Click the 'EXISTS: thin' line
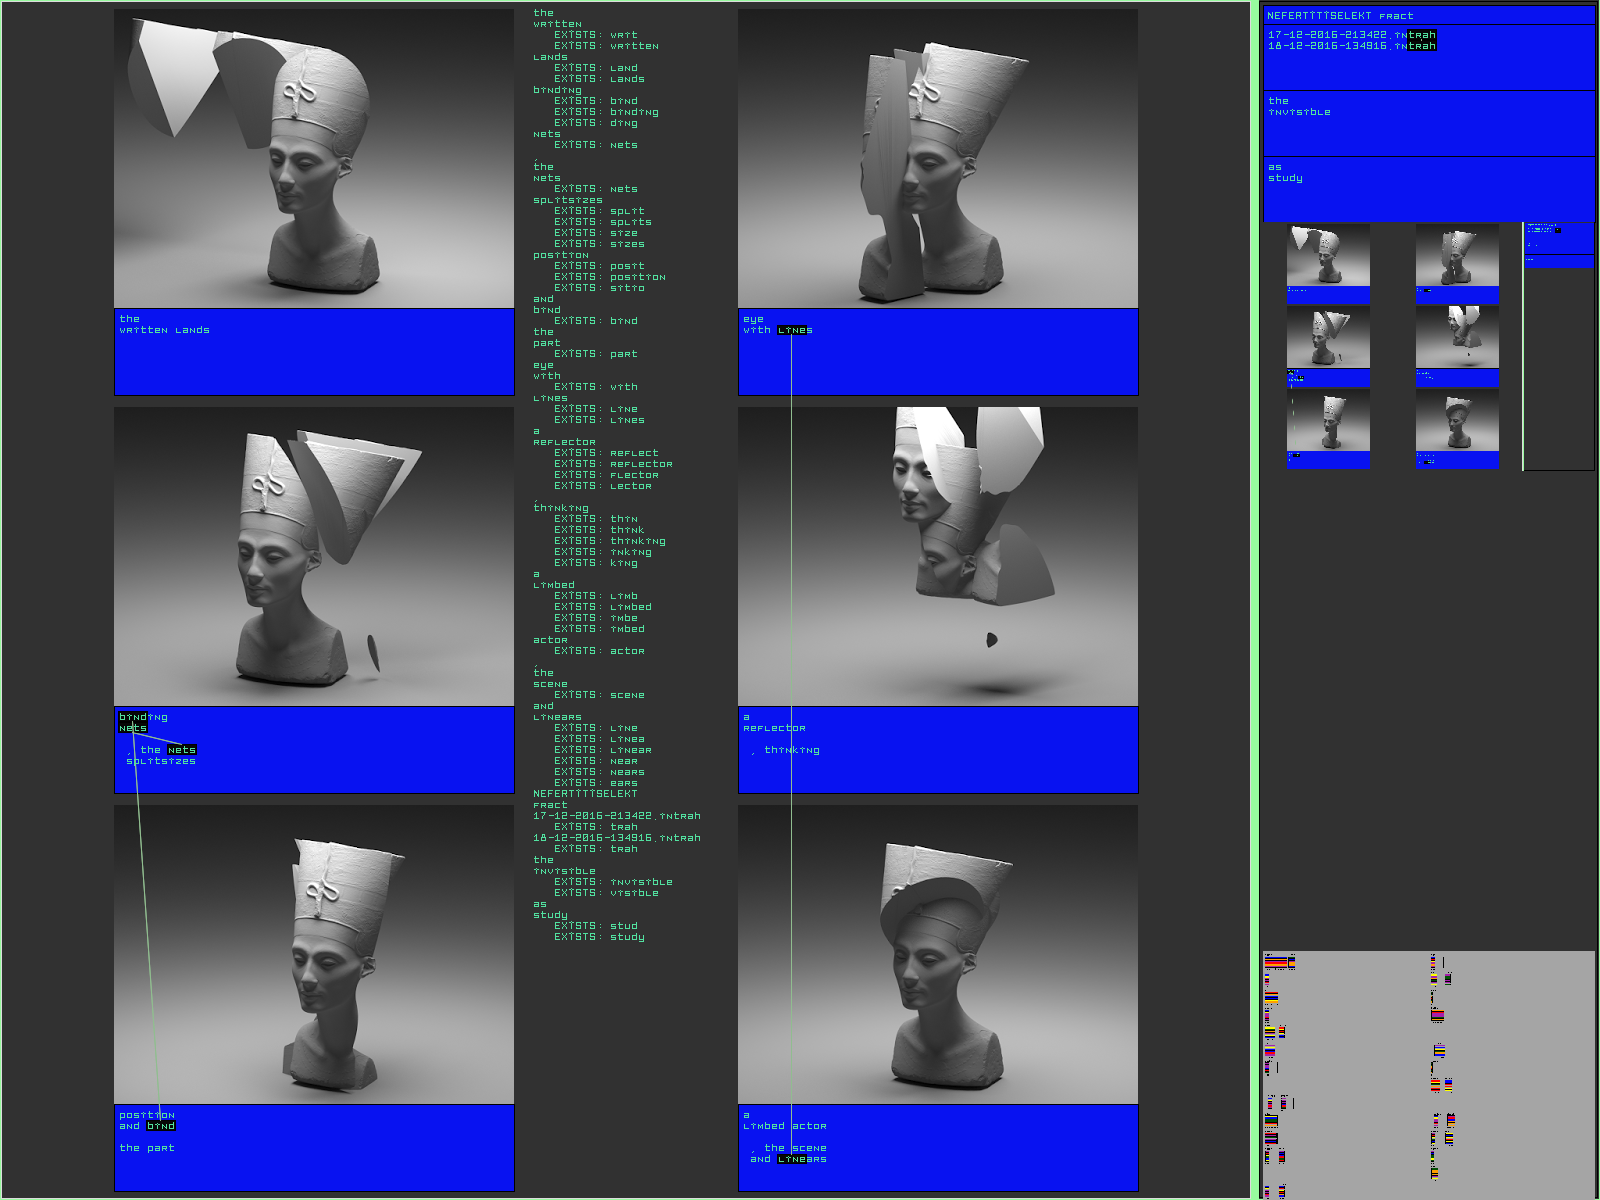 click(x=596, y=519)
